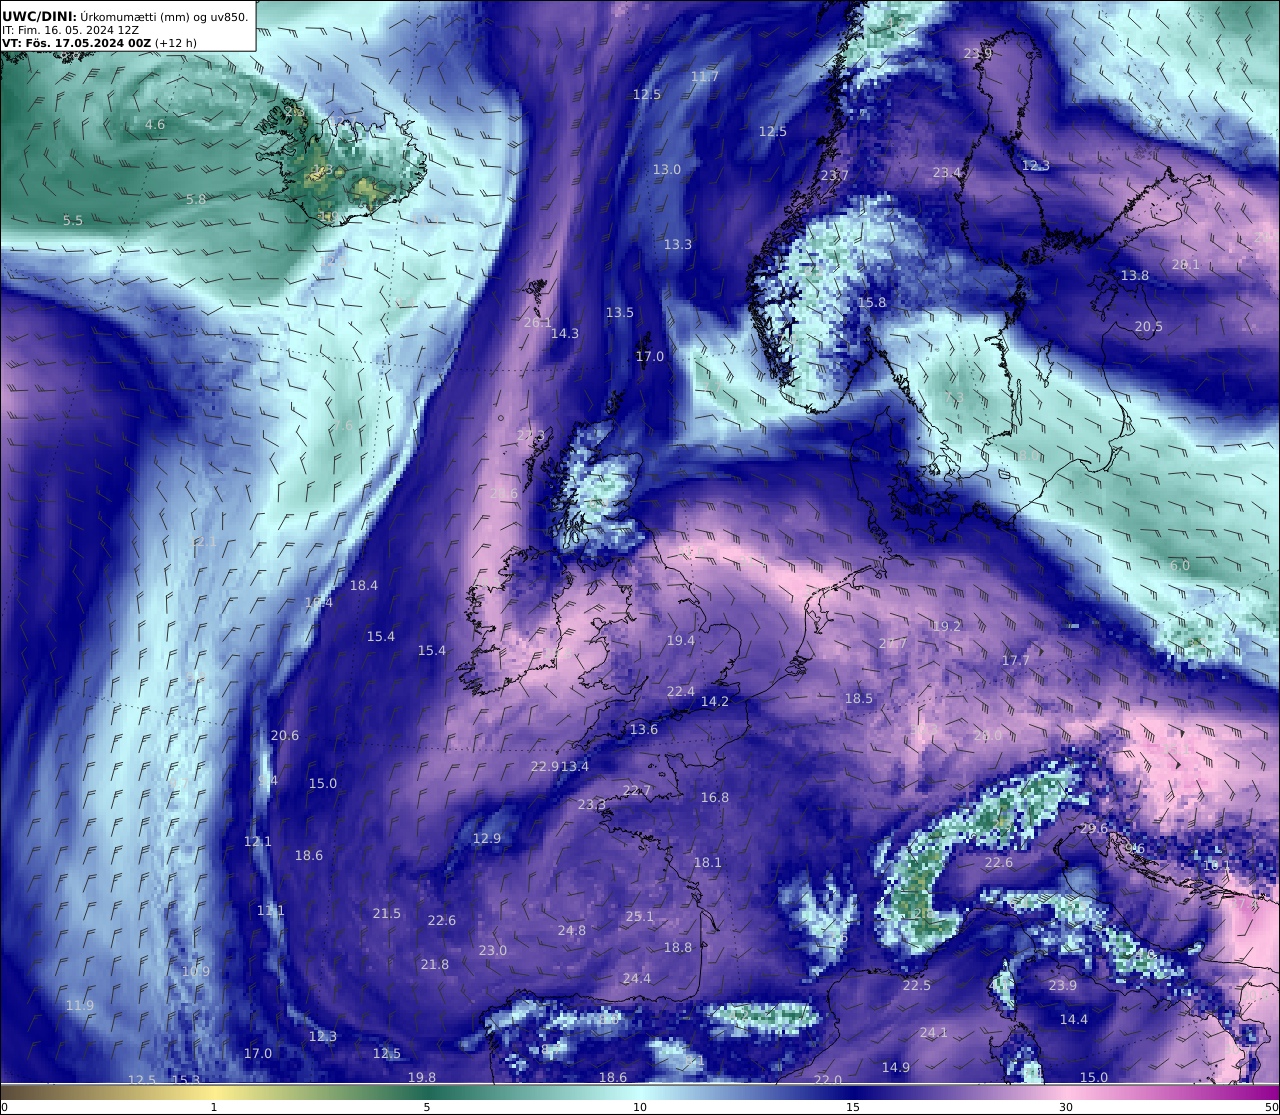Viewport: 1280px width, 1115px height.
Task: Click the 14.4 value near Italy
Action: [x=1074, y=1020]
